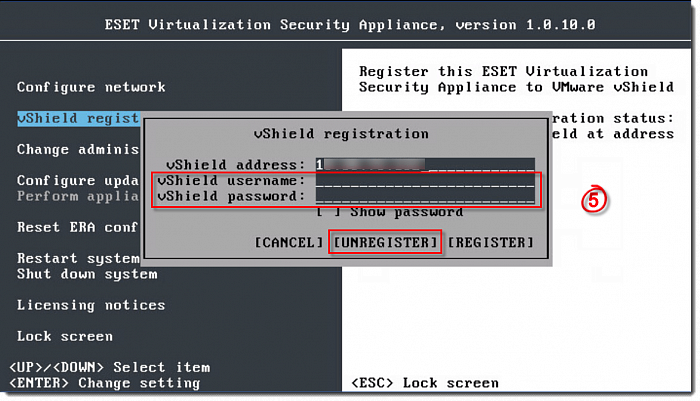Open Licensing notices
Screen dimensions: 700x401
[x=92, y=305]
